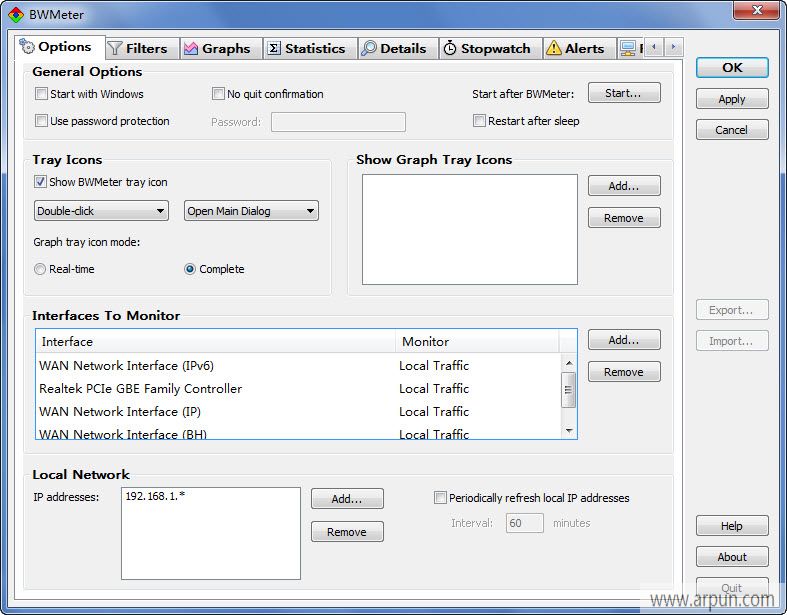Click the Monitor column header
The width and height of the screenshot is (787, 615).
point(477,341)
